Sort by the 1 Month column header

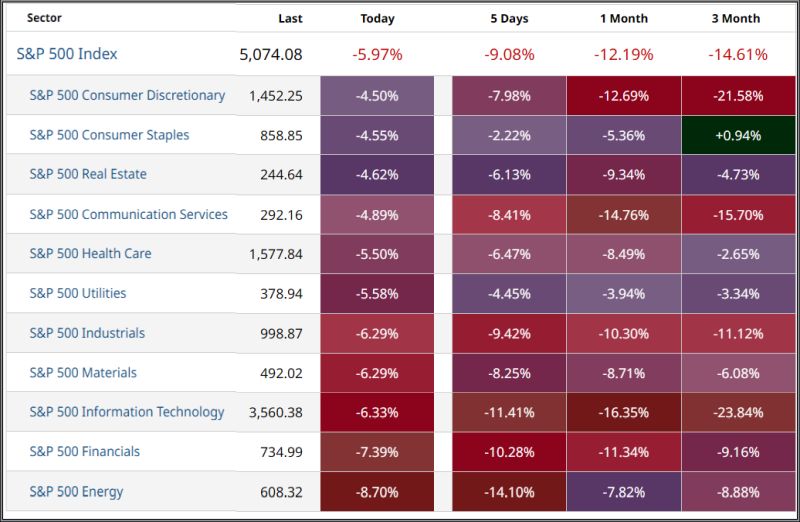pos(624,18)
